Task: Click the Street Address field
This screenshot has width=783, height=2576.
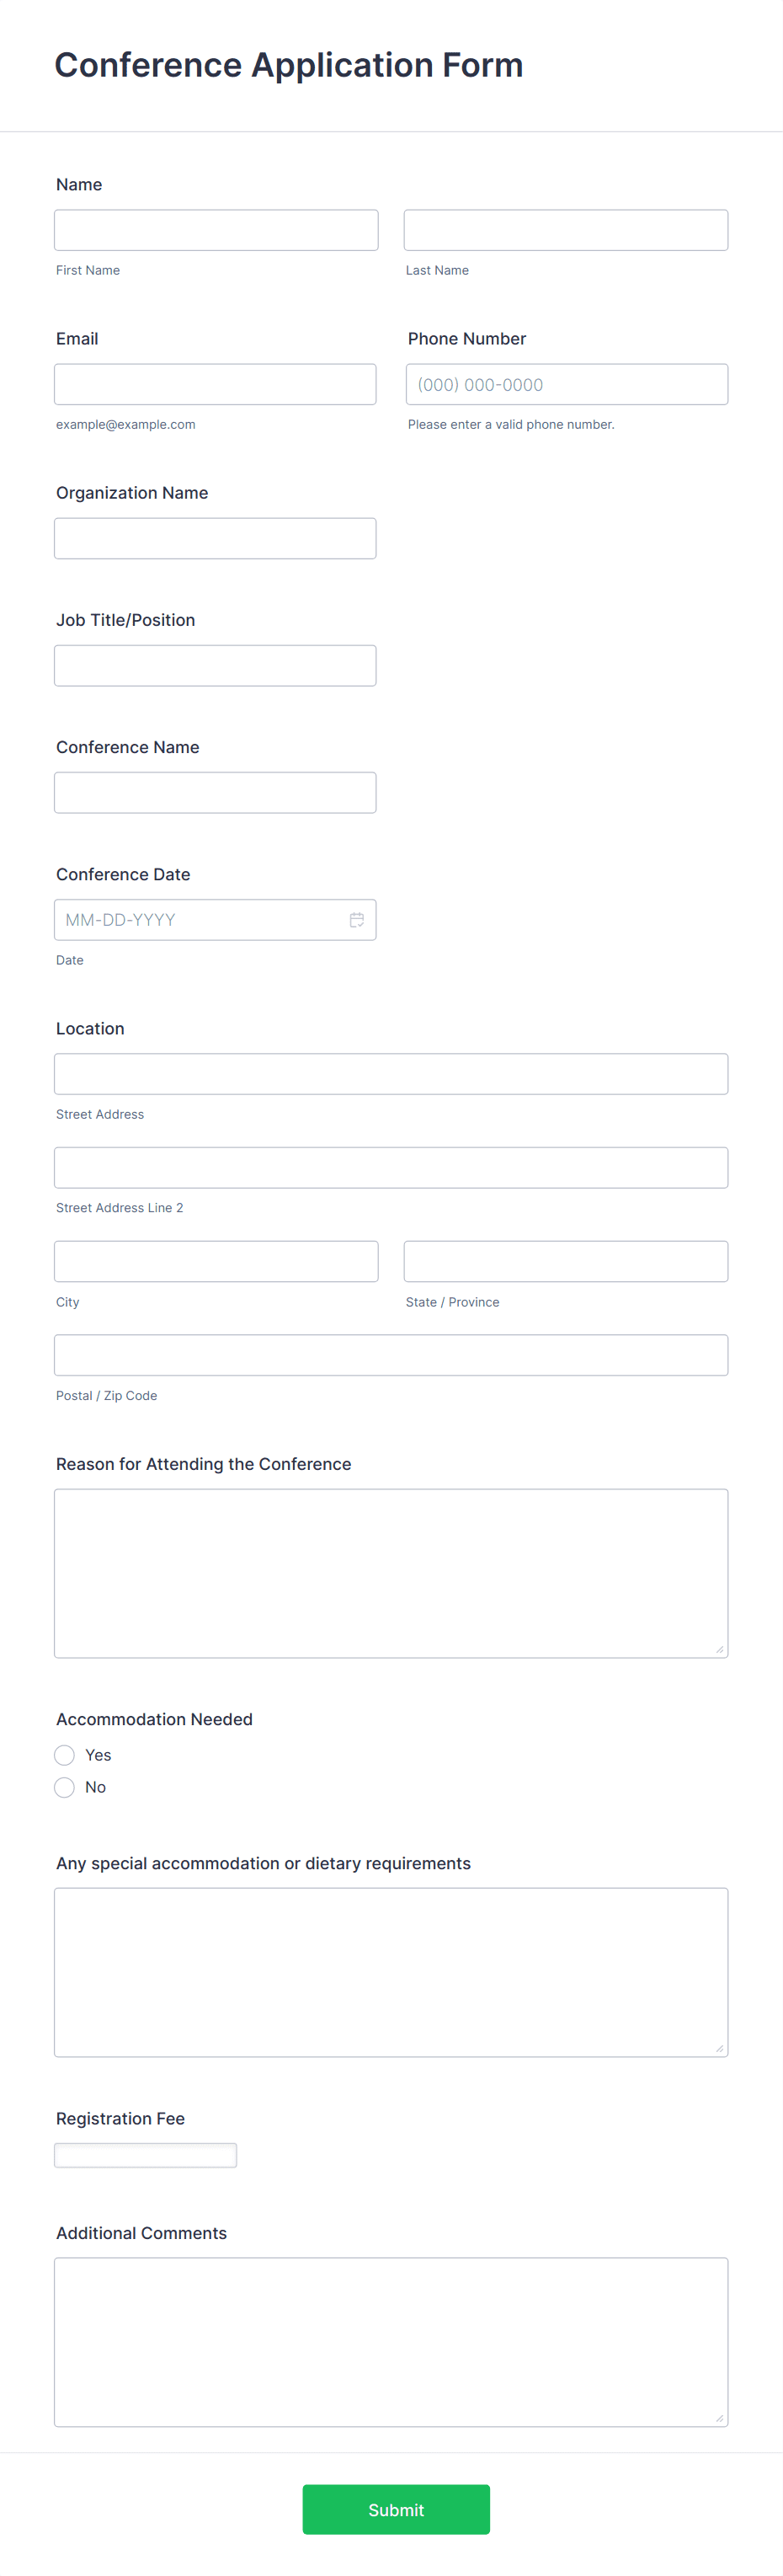Action: click(x=391, y=1073)
